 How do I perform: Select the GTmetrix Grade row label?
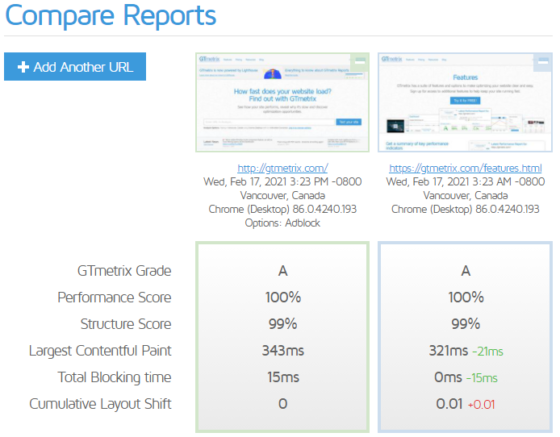124,271
